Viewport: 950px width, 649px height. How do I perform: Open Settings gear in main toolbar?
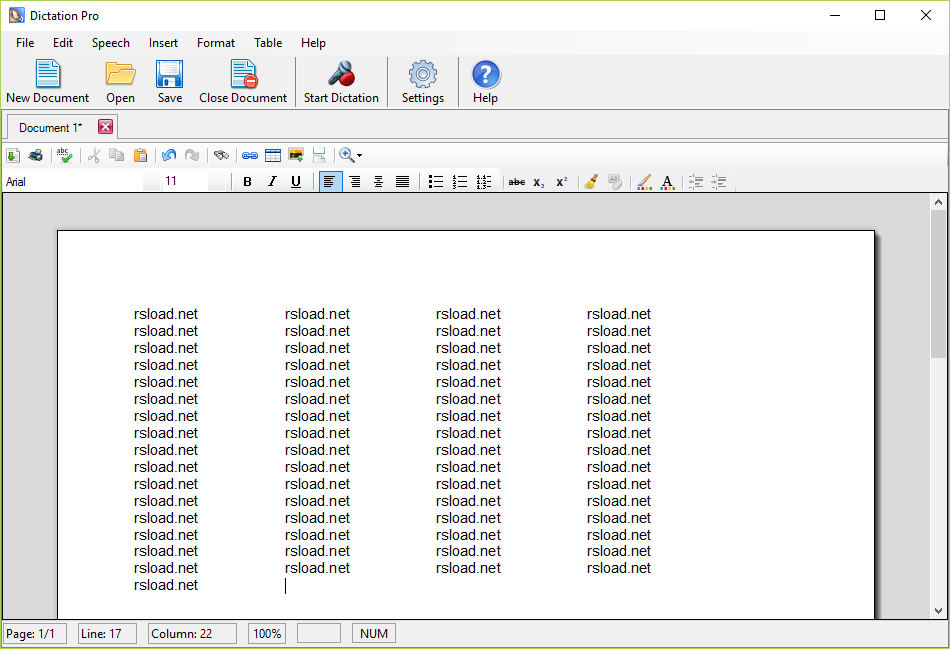422,82
